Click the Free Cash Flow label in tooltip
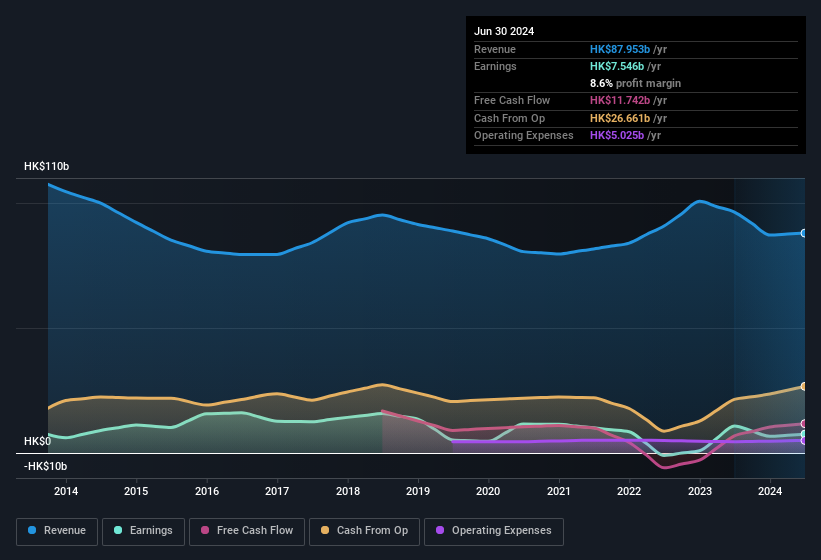 (512, 100)
